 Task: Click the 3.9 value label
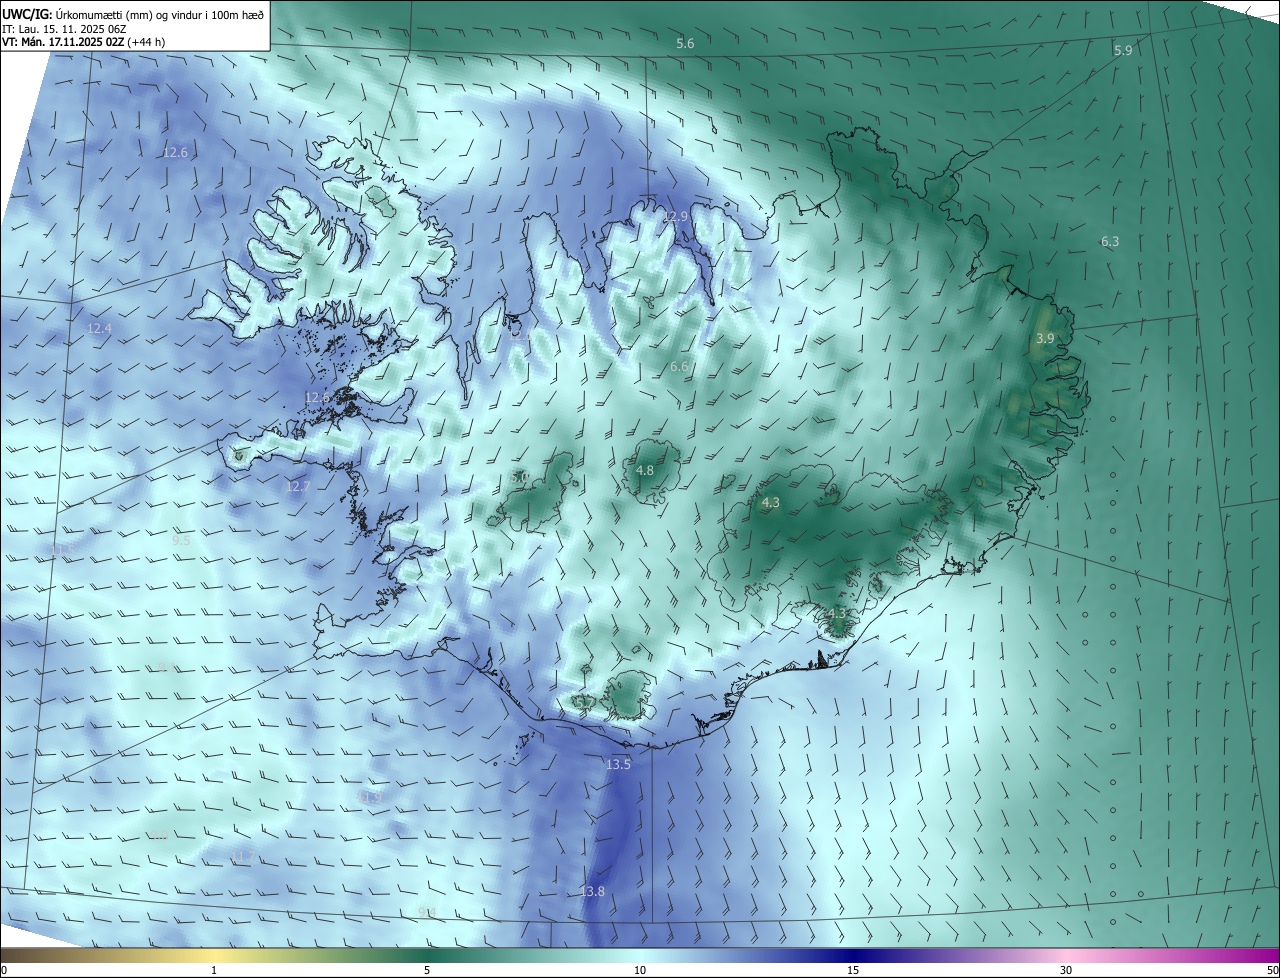(x=1045, y=338)
